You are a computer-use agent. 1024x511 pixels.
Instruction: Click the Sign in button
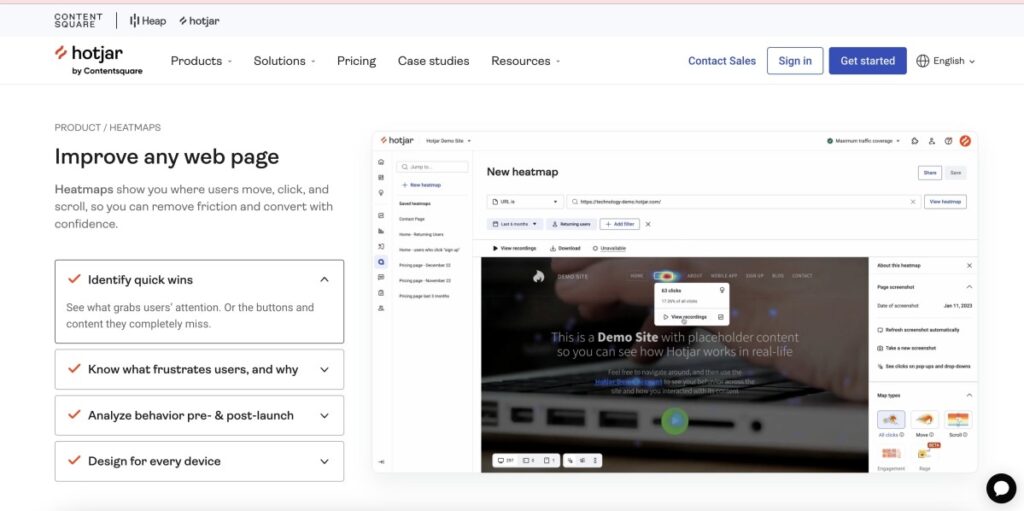point(795,61)
